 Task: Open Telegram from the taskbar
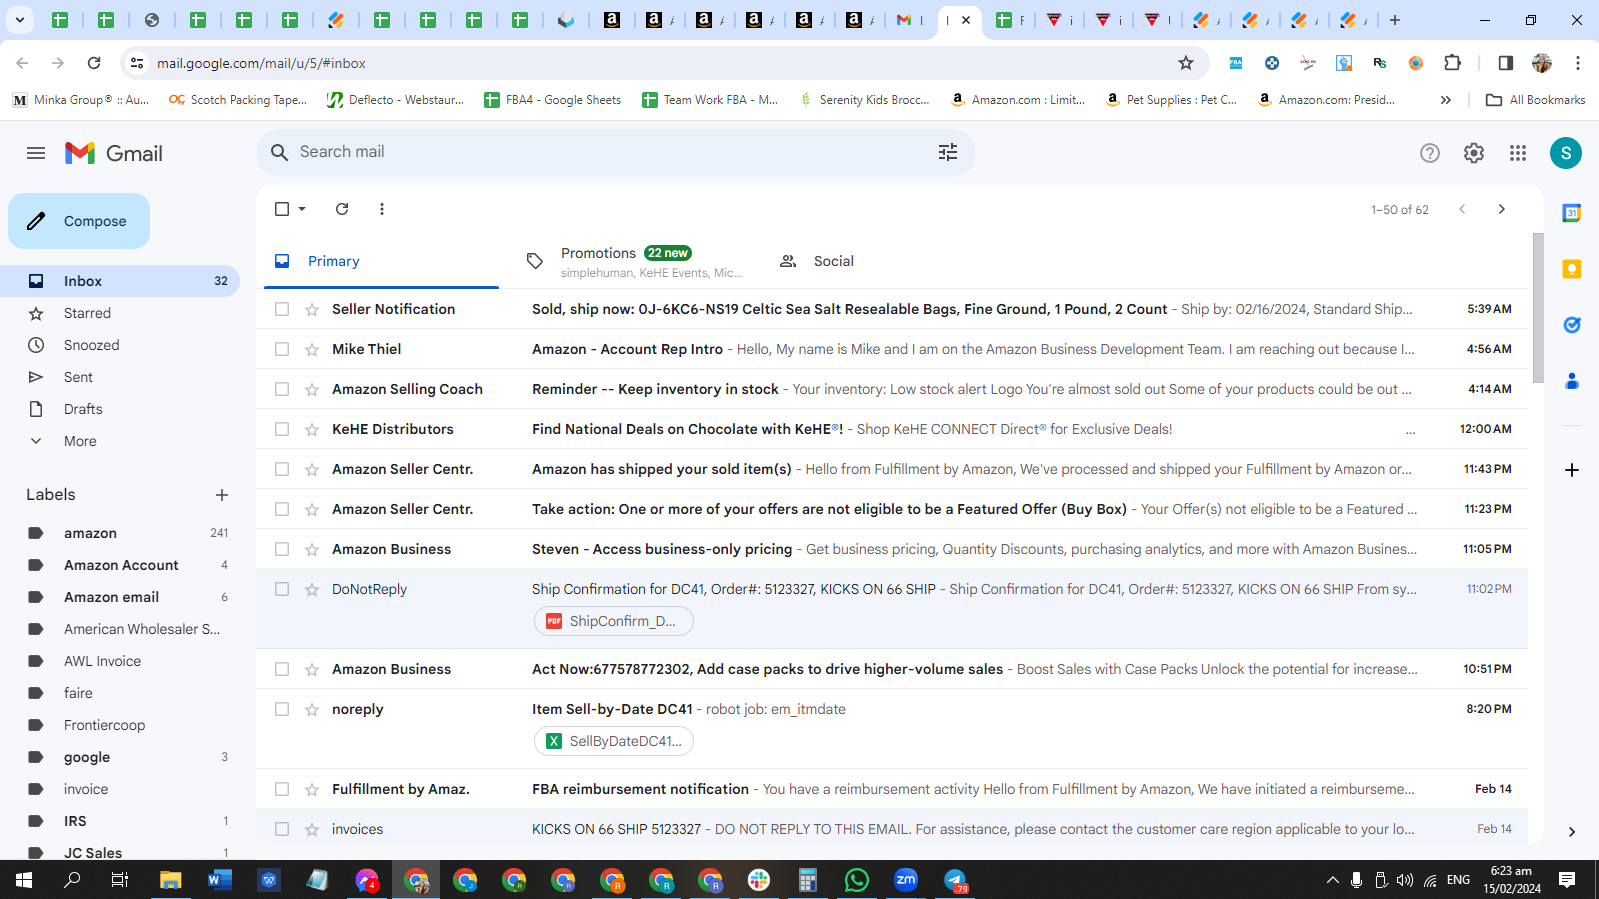(x=955, y=880)
